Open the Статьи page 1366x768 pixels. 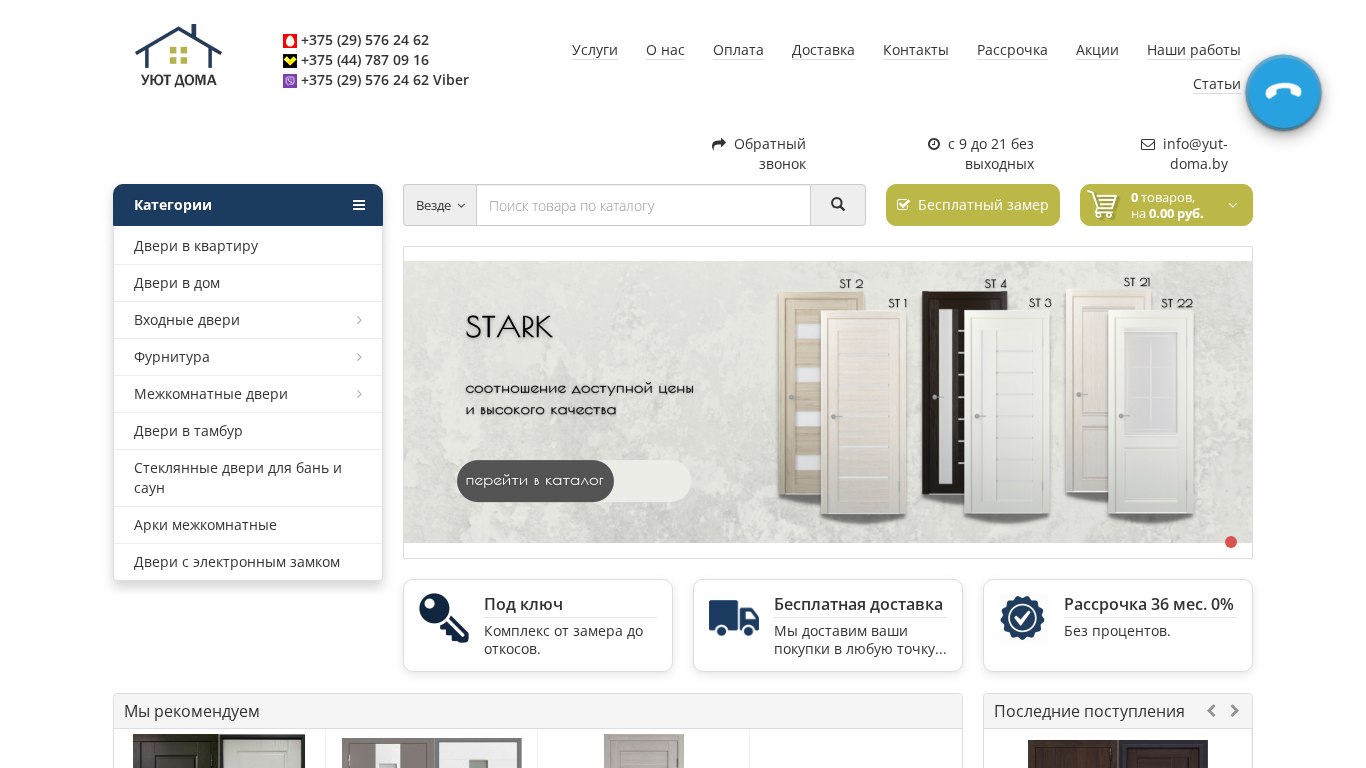1217,84
